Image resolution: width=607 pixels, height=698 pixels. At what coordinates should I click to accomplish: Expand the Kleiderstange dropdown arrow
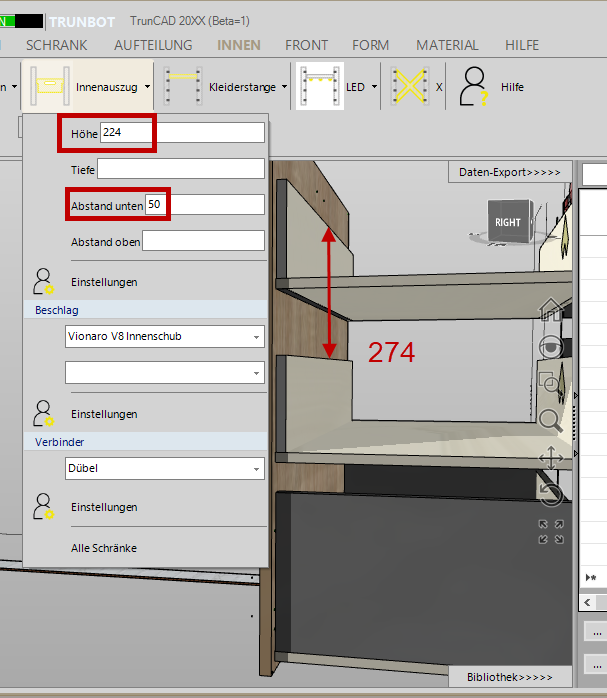(285, 87)
